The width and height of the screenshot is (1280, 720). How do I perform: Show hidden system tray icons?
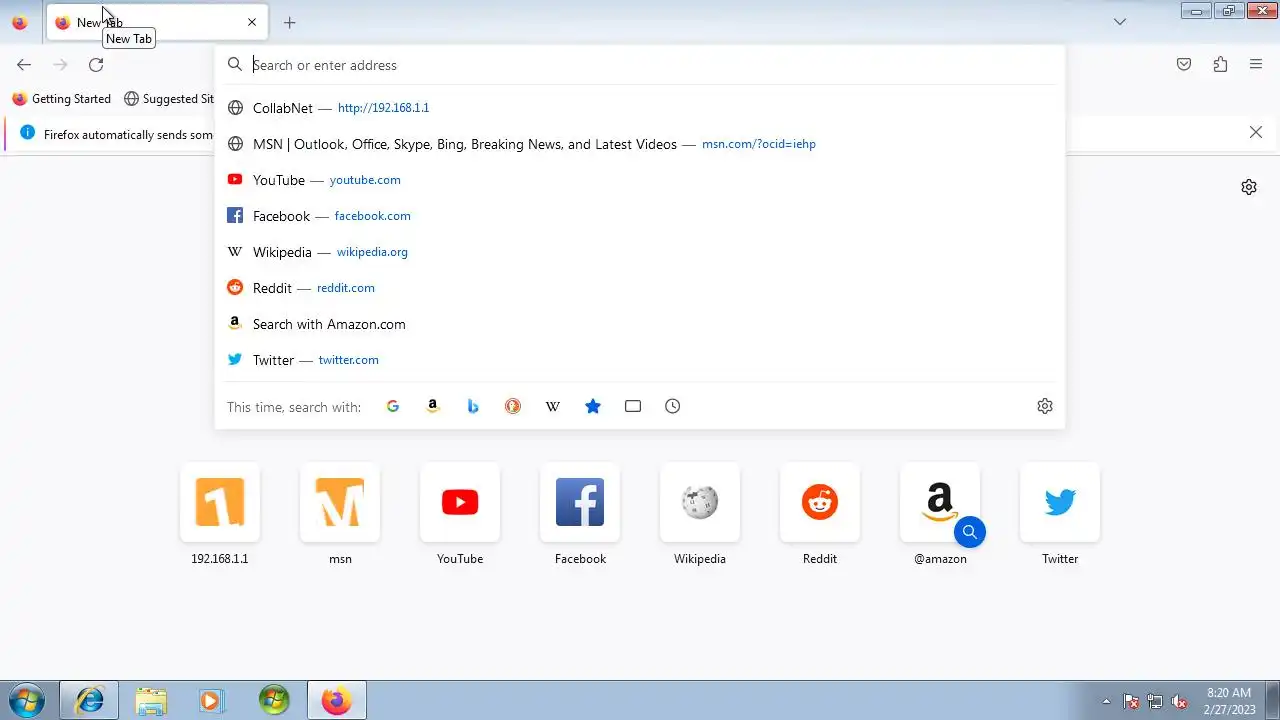click(x=1106, y=701)
